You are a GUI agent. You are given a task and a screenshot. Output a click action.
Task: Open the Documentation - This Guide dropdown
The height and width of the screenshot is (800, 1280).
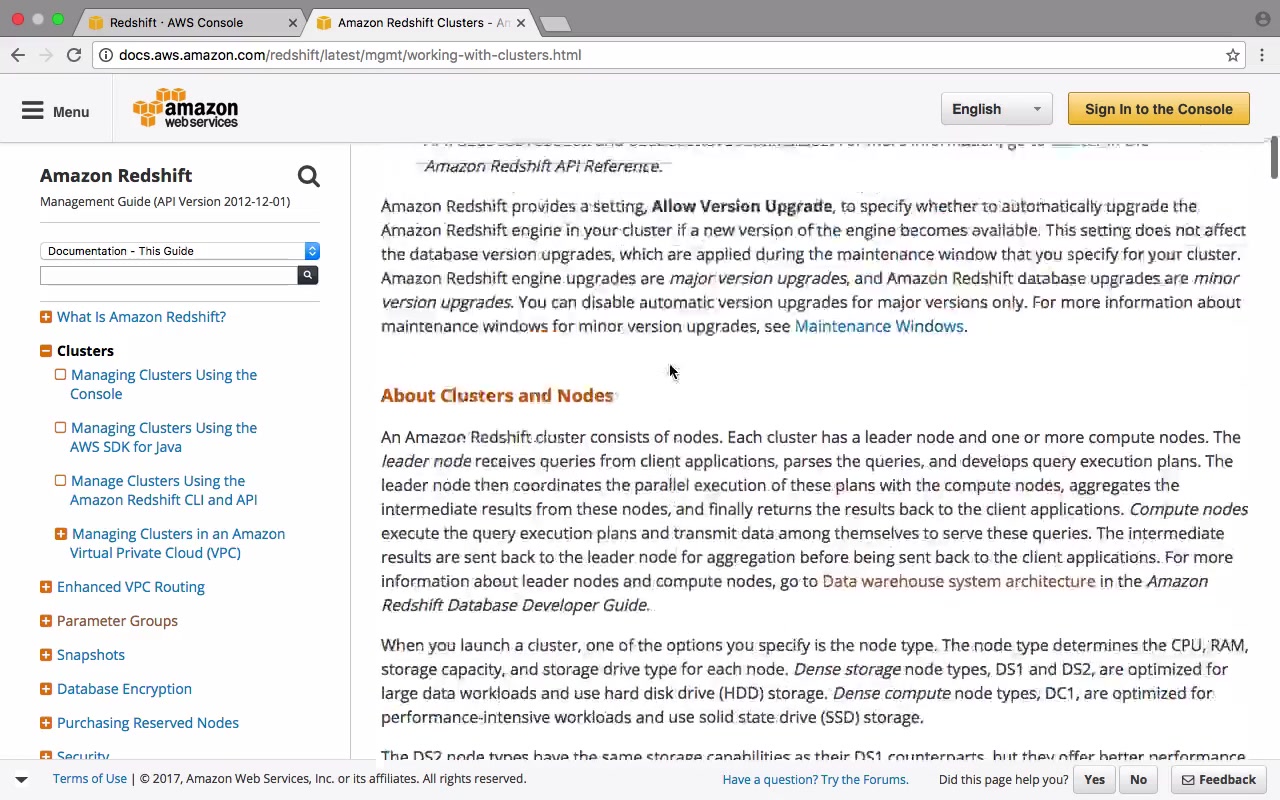(180, 251)
